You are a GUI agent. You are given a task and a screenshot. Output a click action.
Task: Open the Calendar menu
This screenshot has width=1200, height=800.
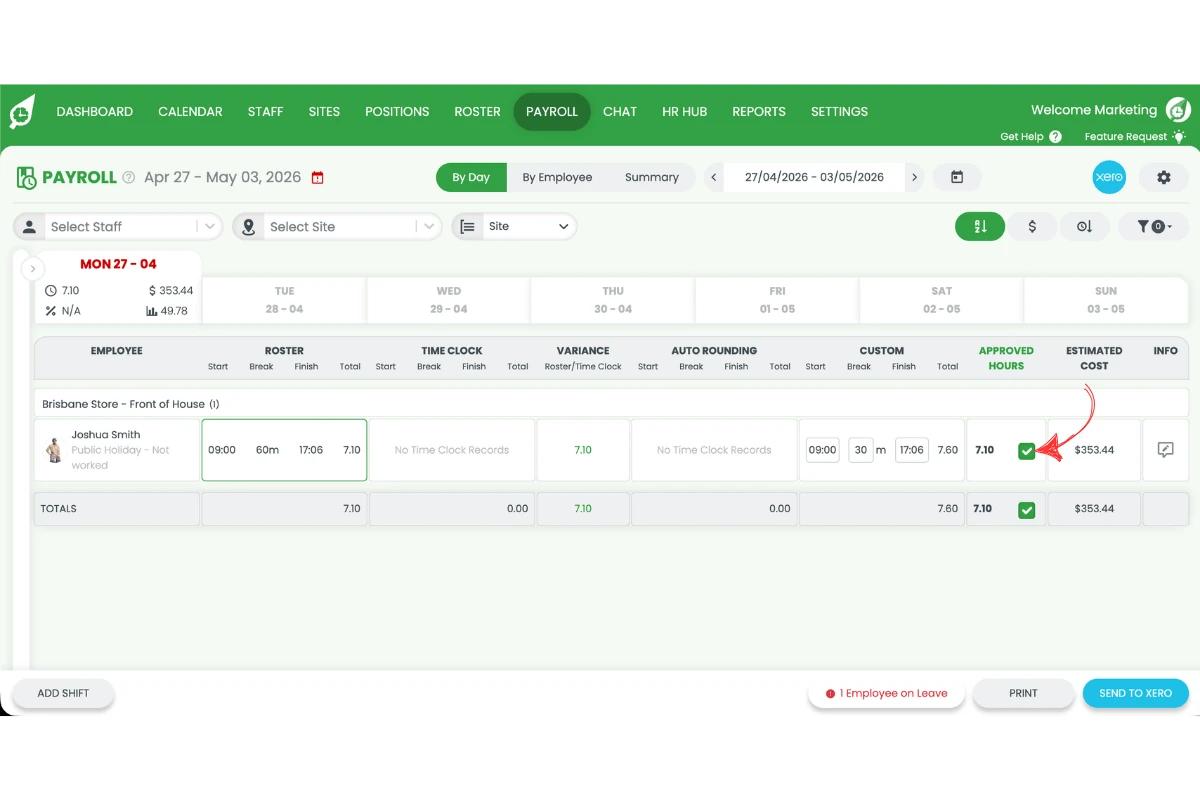coord(190,111)
